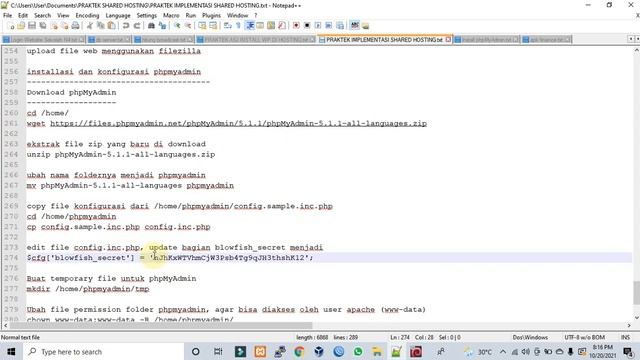Close the PRAKTEK IMPLEMENTASI SHARED HOSTING tab
This screenshot has width=640, height=360.
click(x=448, y=40)
